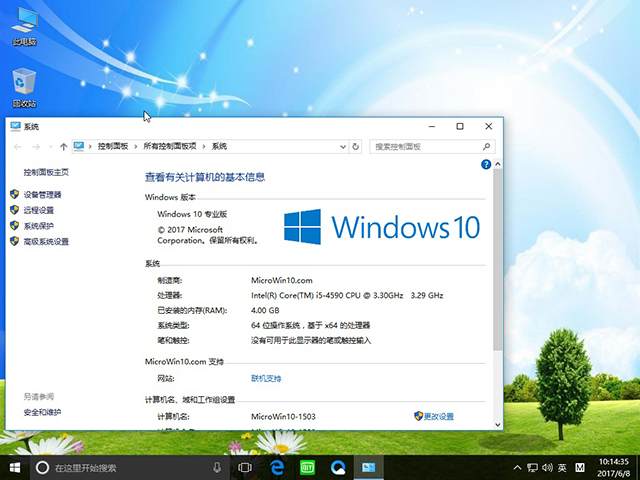Open 系统保护 link
640x480 pixels.
coord(39,226)
